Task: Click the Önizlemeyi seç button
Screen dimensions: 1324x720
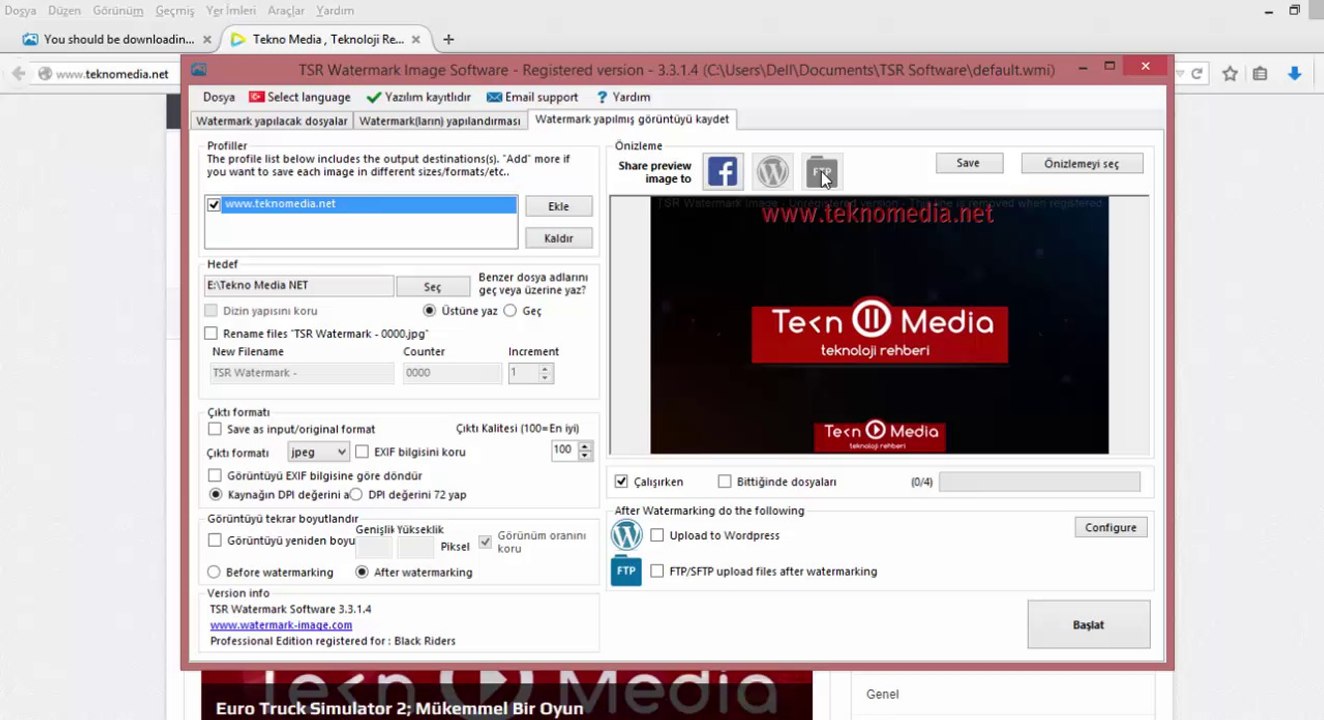Action: 1082,163
